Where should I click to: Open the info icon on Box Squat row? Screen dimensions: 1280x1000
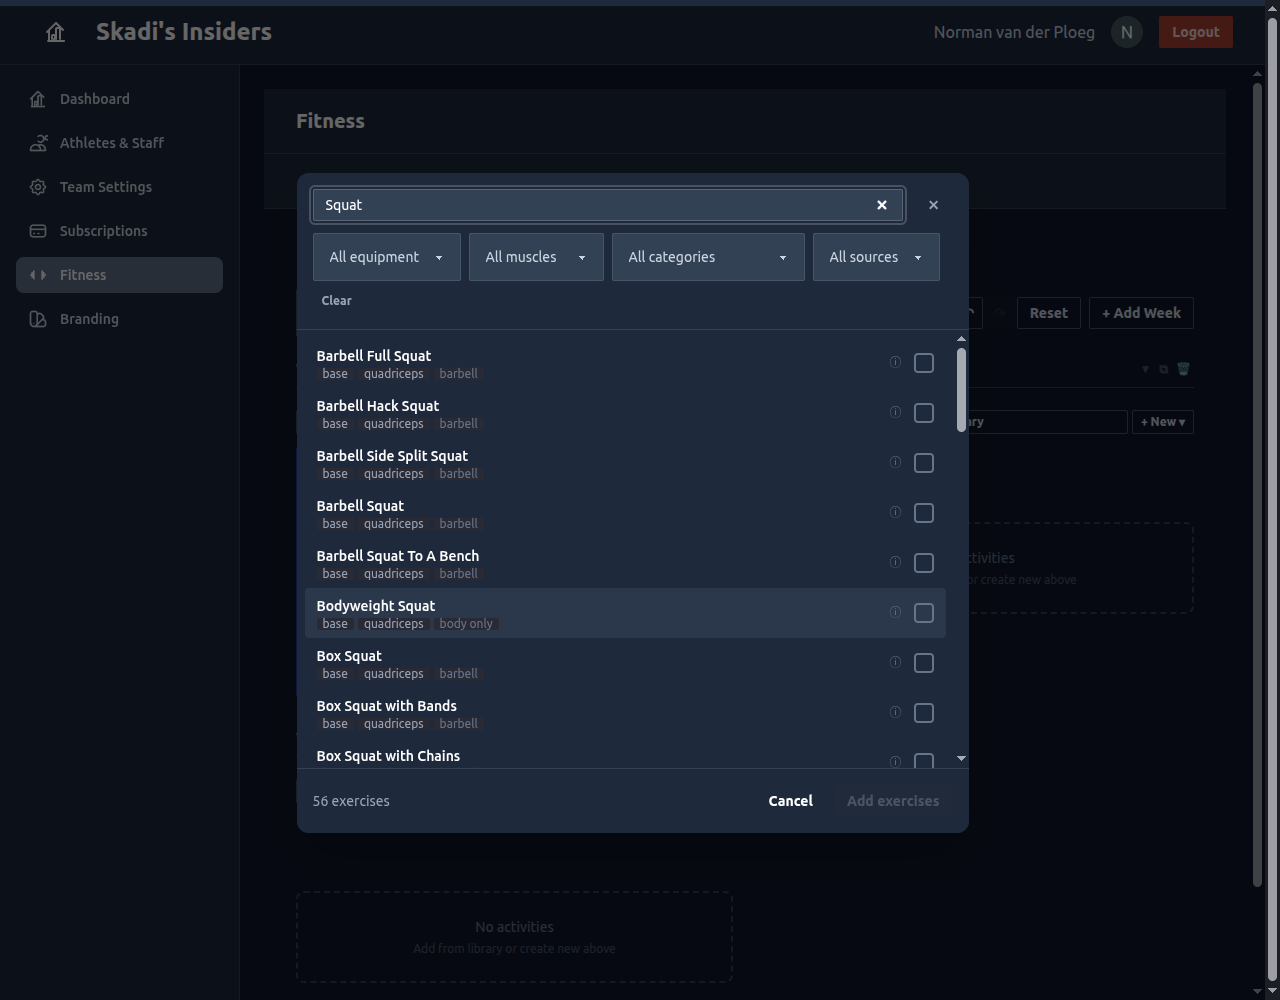click(895, 662)
